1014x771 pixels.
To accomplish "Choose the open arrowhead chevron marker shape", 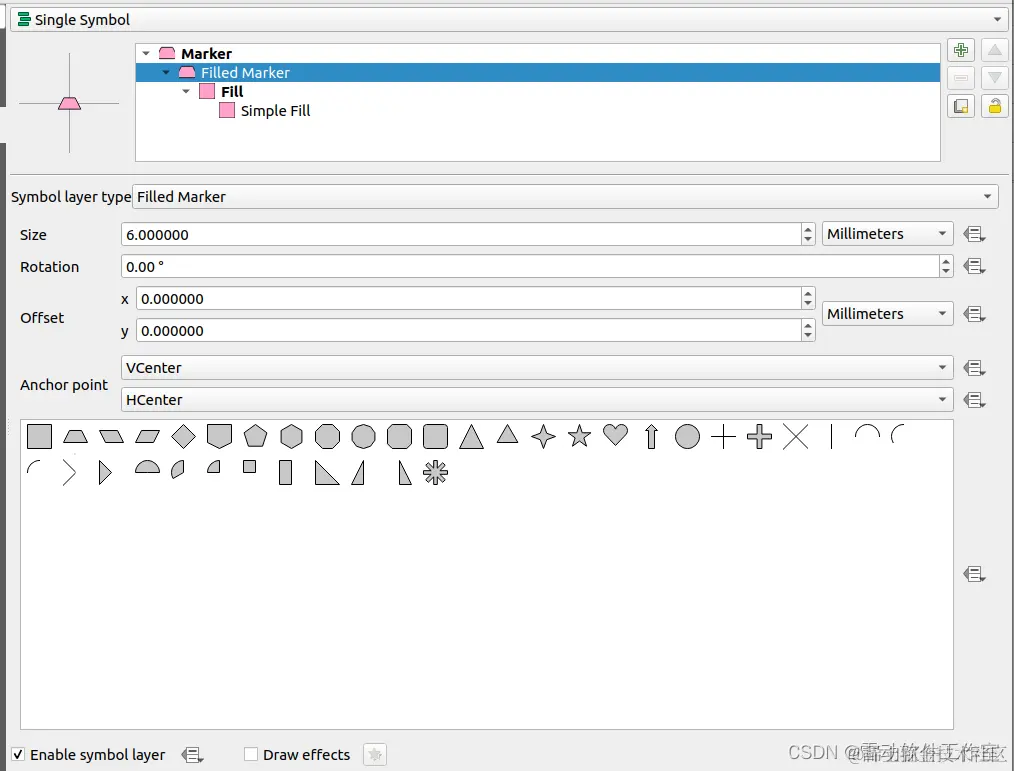I will click(x=69, y=473).
